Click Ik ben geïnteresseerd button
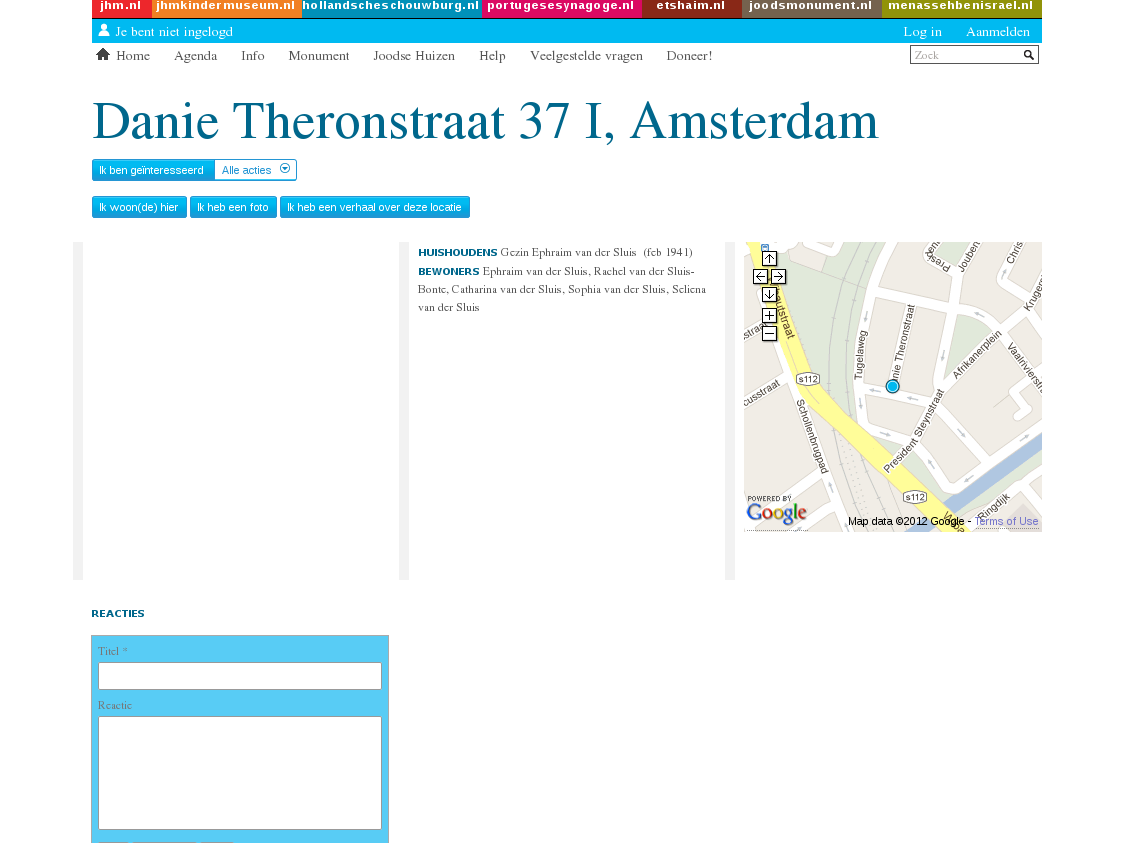Viewport: 1141px width, 843px height. click(x=153, y=170)
